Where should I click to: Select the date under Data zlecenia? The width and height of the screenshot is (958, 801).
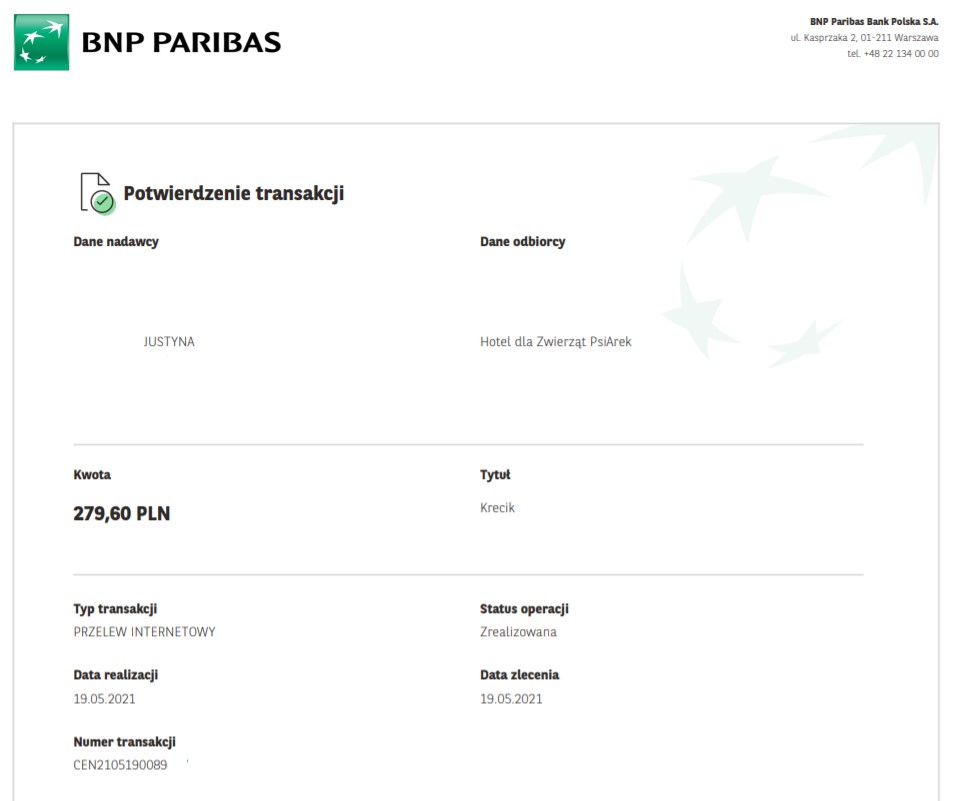(511, 699)
